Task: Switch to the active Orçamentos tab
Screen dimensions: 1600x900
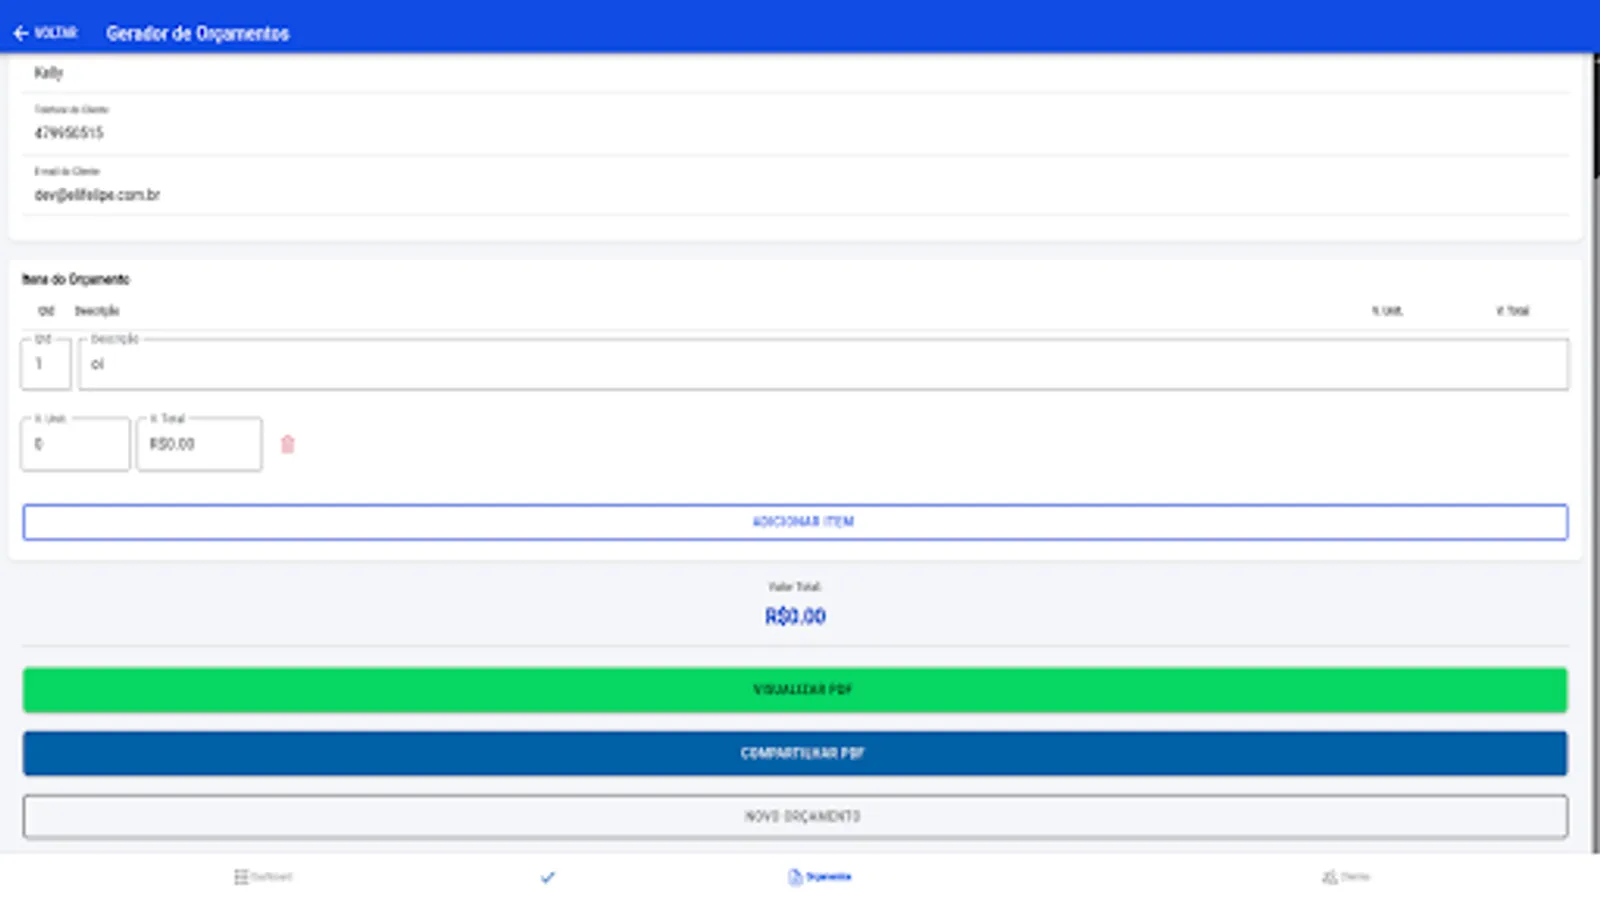Action: point(819,876)
